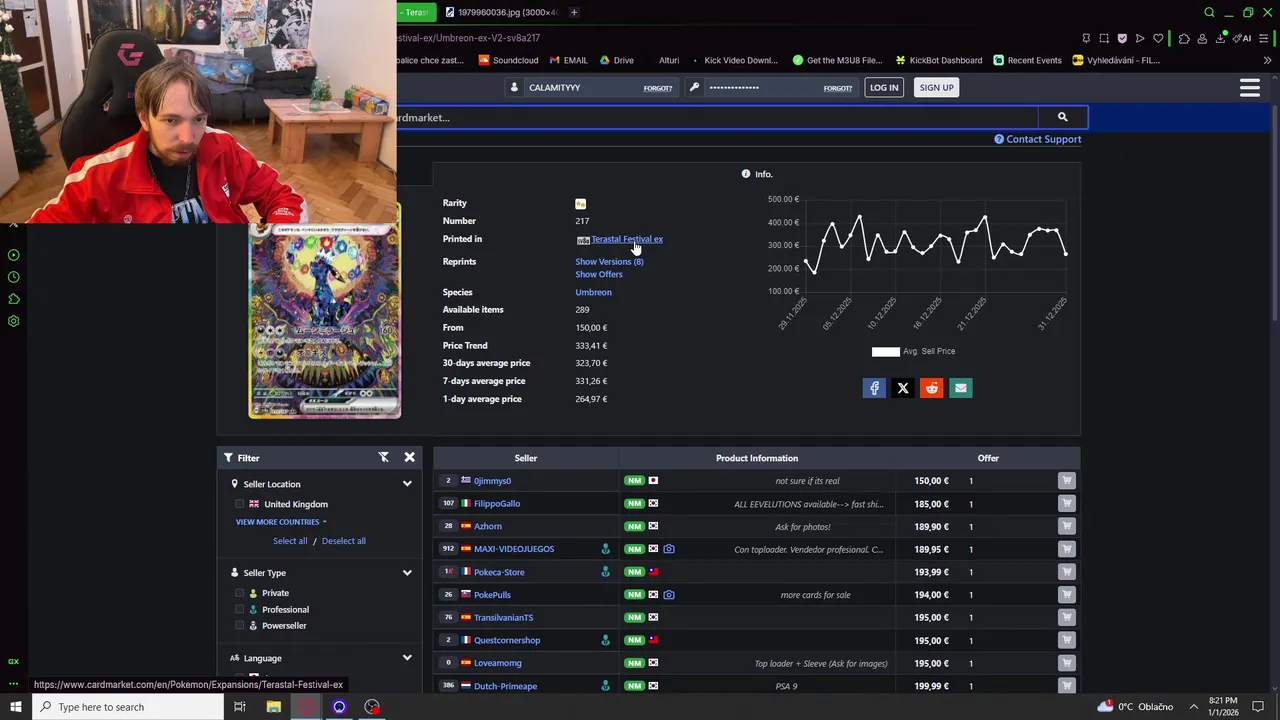
Task: Click the LOG IN button
Action: 884,88
